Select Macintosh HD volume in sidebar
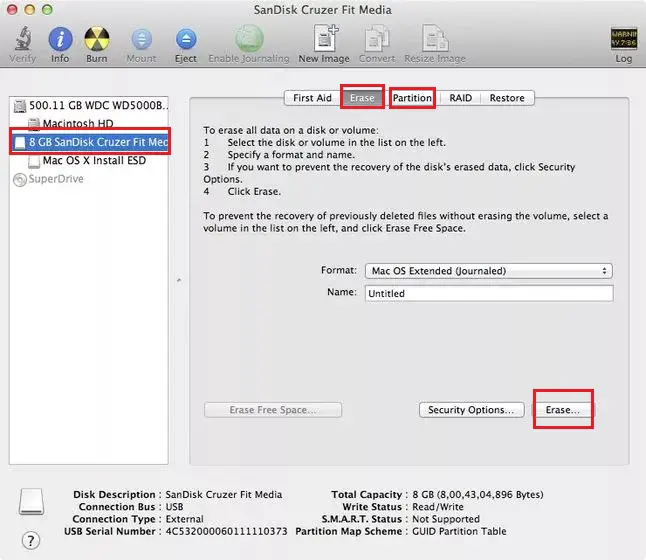This screenshot has width=646, height=560. tap(78, 123)
